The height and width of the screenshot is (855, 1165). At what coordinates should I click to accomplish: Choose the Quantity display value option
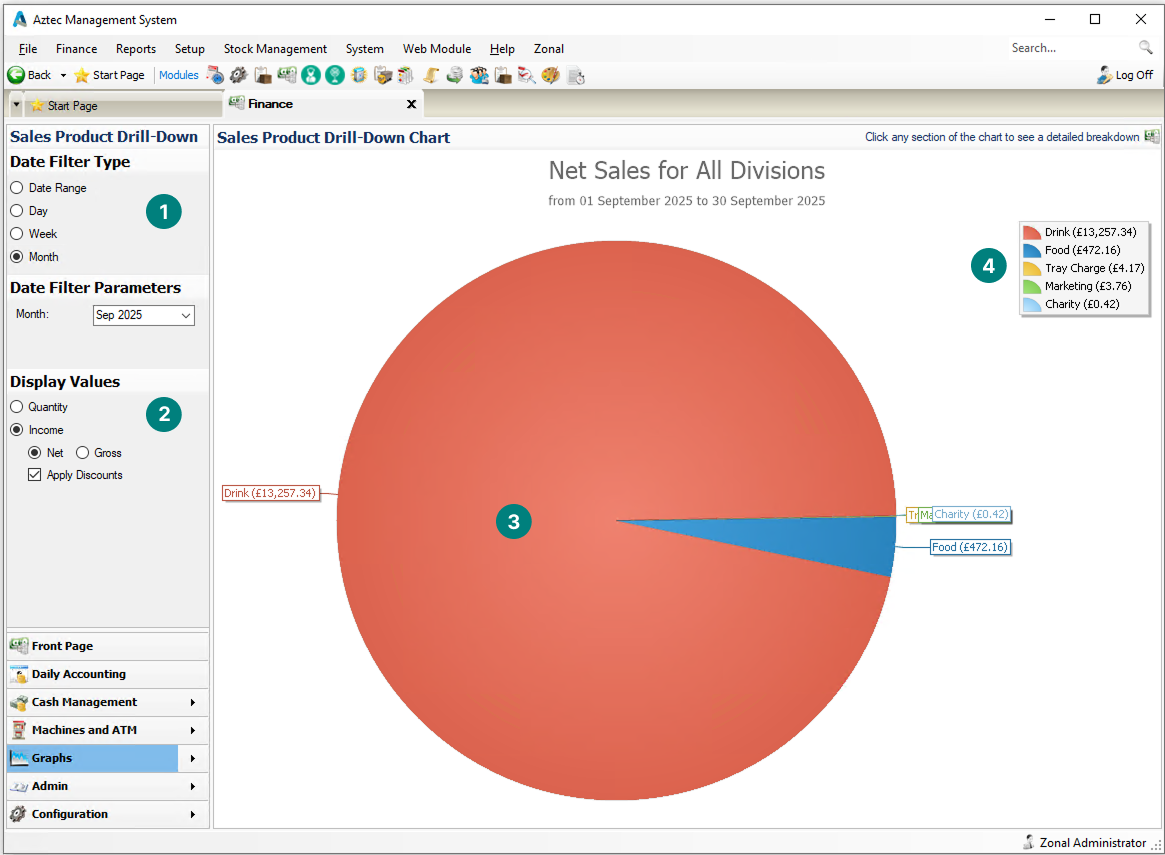click(x=17, y=407)
